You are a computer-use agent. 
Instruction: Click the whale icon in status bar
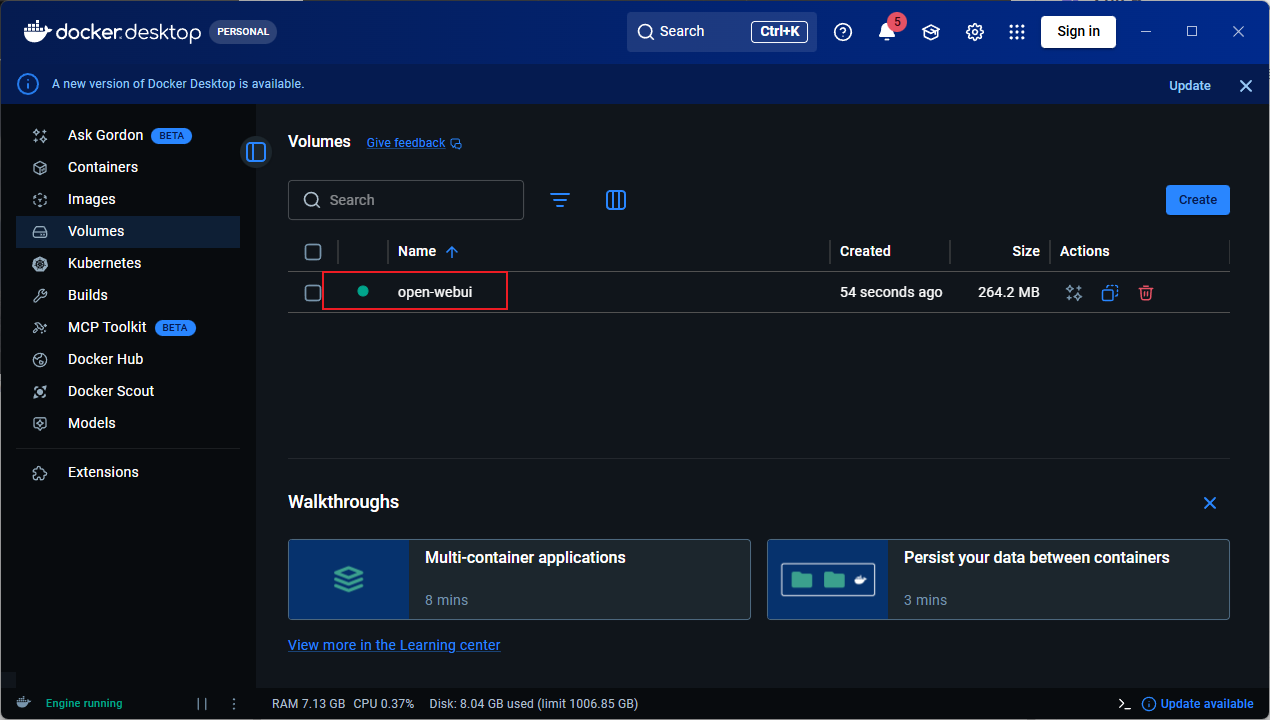pyautogui.click(x=24, y=702)
